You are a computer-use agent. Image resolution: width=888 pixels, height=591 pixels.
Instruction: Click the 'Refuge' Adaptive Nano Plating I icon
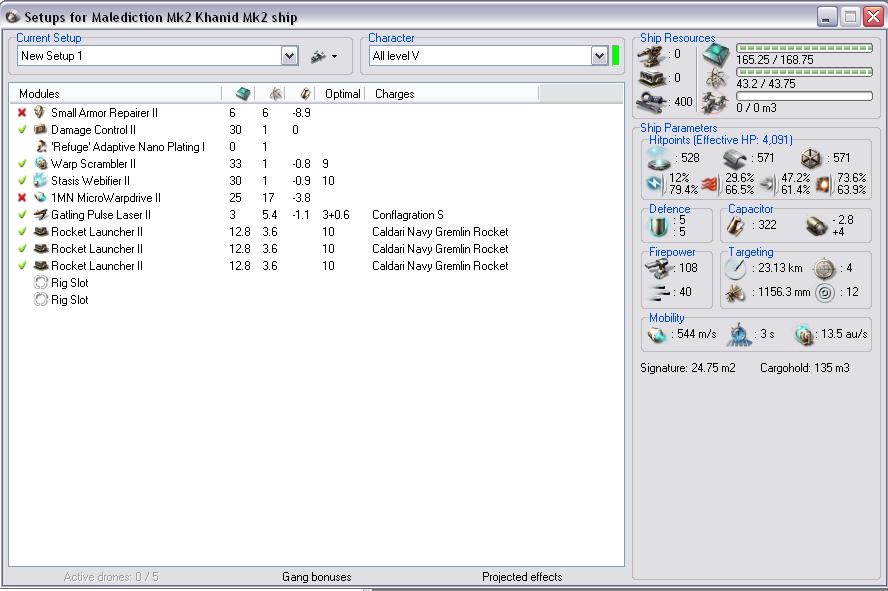click(41, 147)
